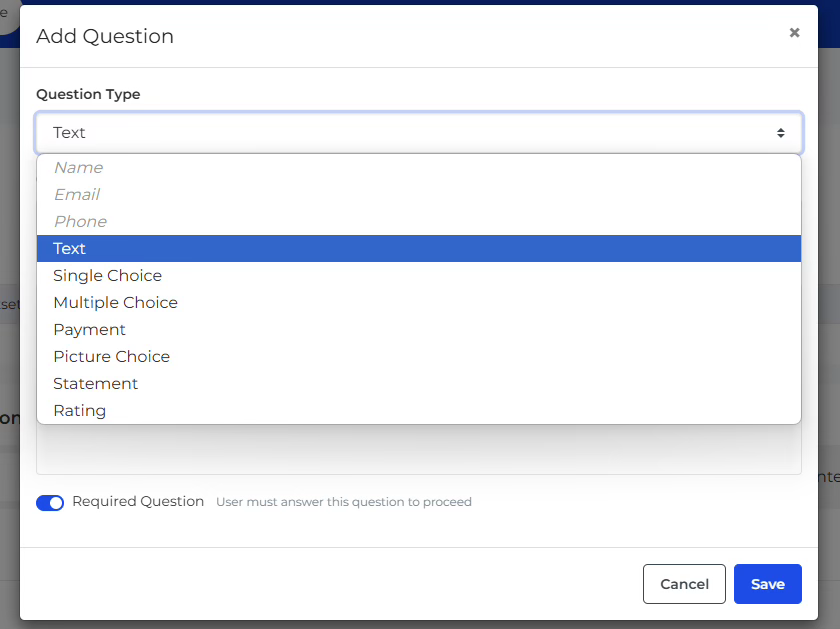Select the Statement question type

pyautogui.click(x=419, y=384)
